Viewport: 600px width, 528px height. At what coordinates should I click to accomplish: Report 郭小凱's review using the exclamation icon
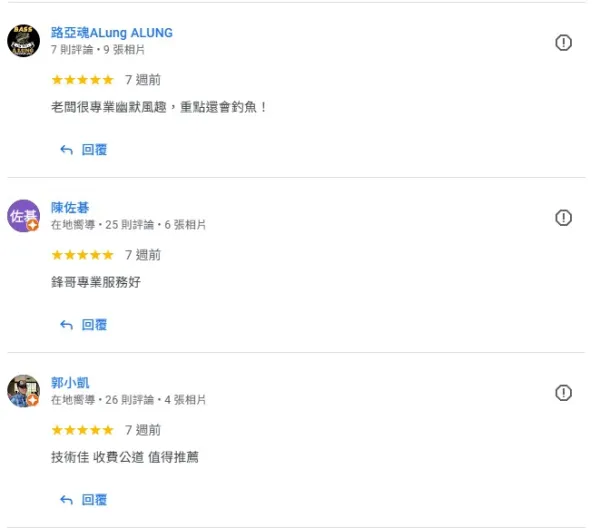pos(563,393)
